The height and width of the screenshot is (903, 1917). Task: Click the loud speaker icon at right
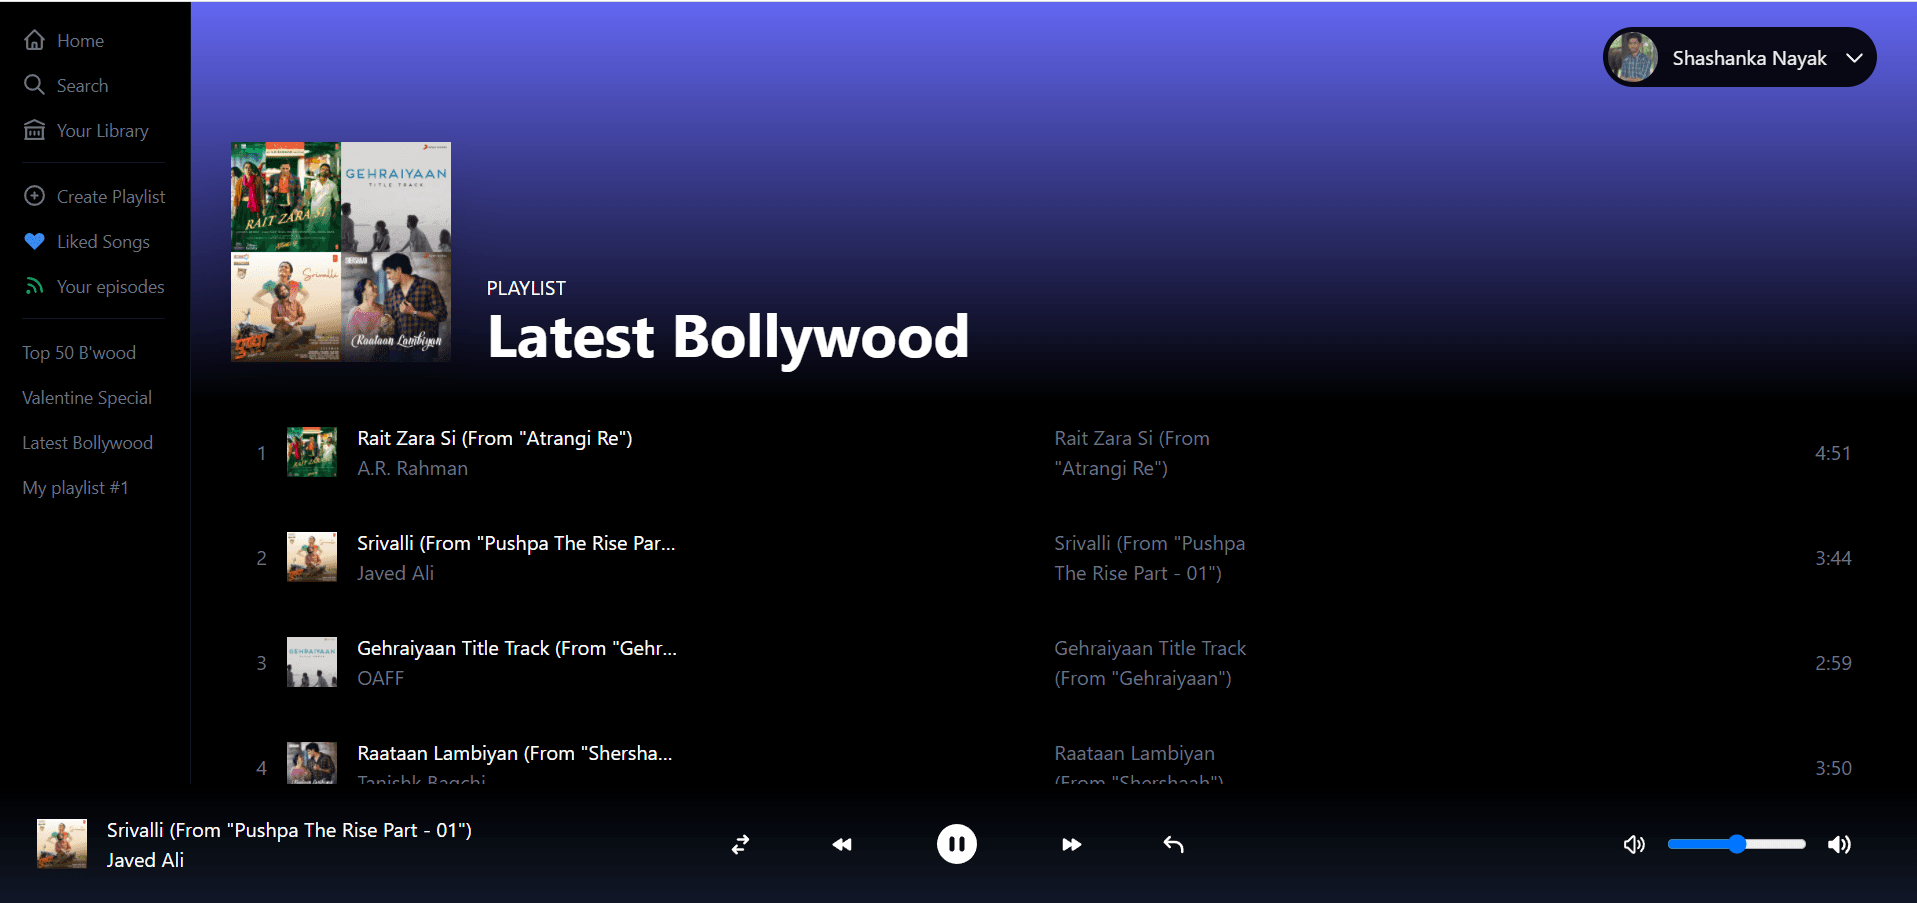tap(1839, 845)
